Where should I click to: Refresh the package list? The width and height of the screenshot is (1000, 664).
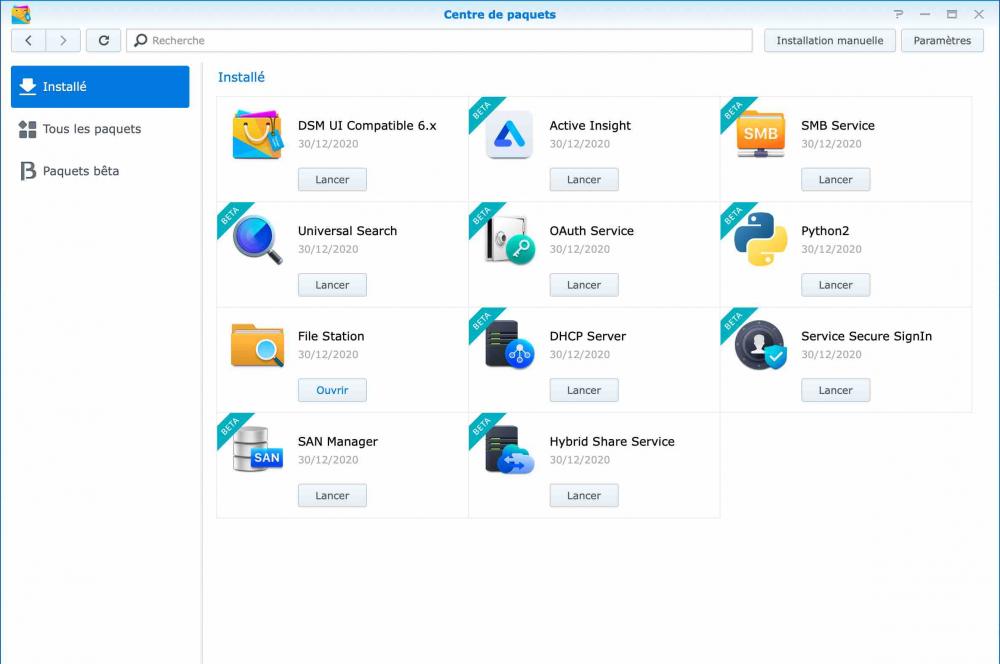(103, 40)
